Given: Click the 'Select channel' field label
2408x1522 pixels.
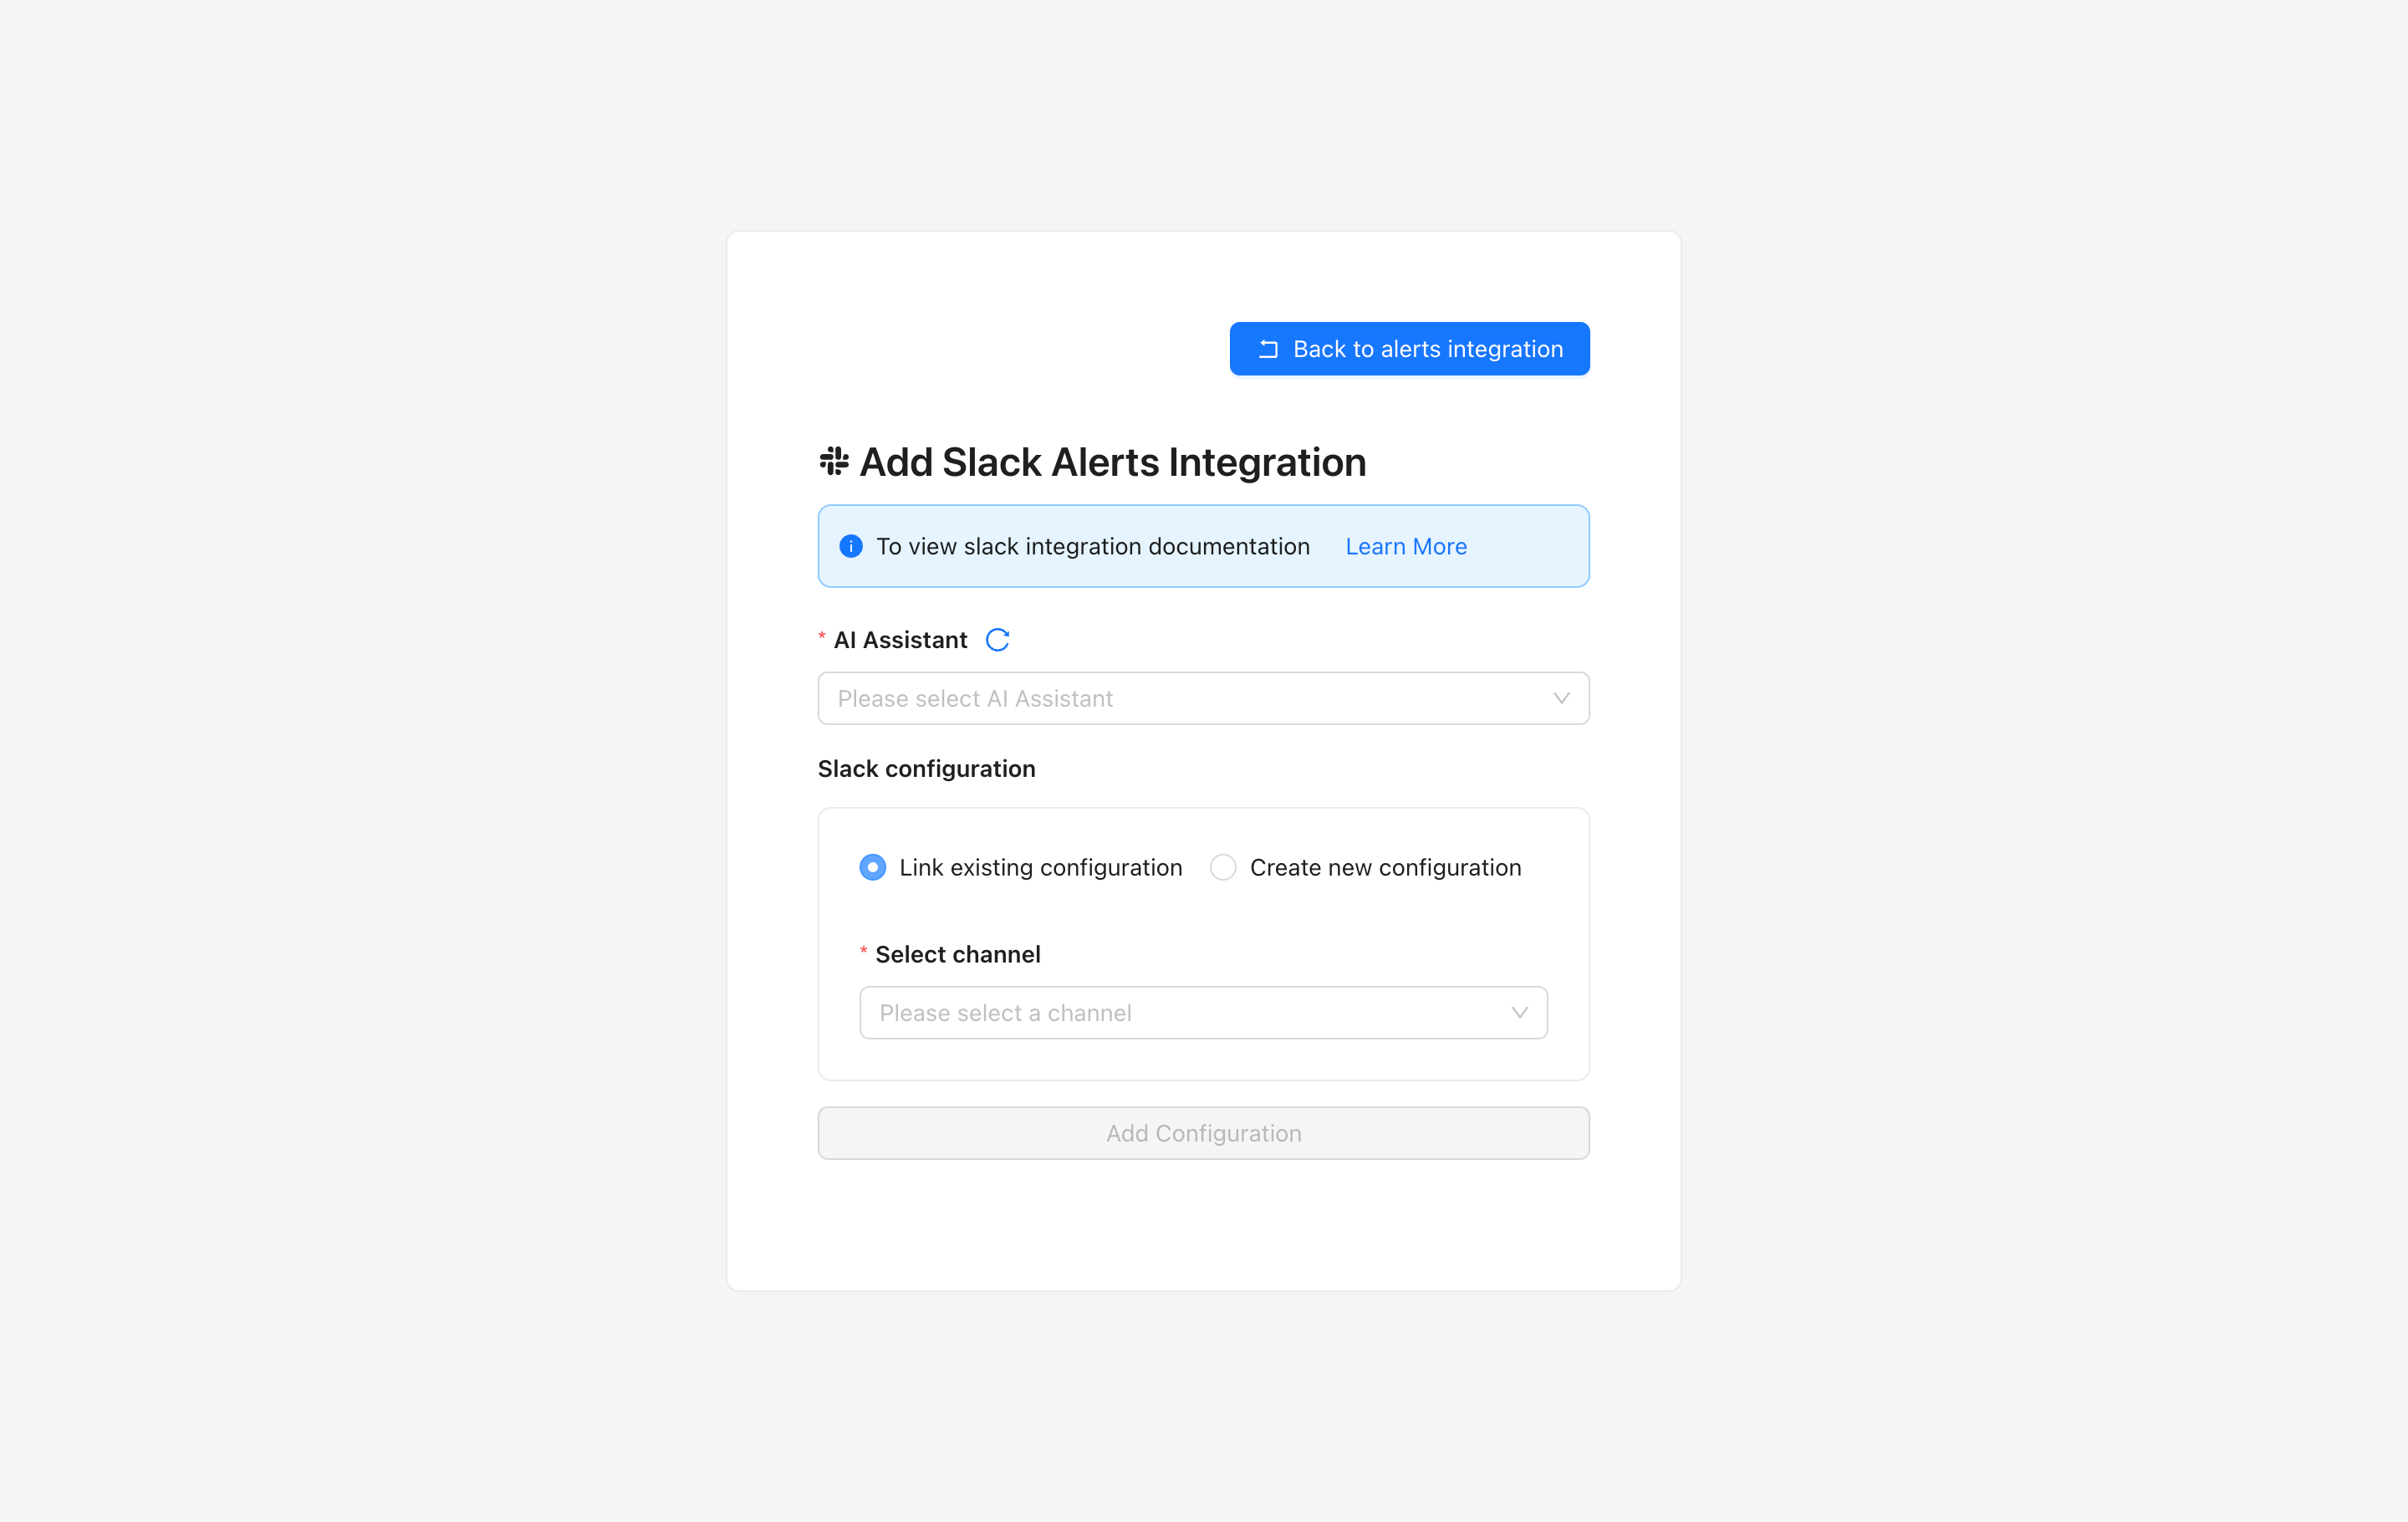Looking at the screenshot, I should [x=957, y=954].
